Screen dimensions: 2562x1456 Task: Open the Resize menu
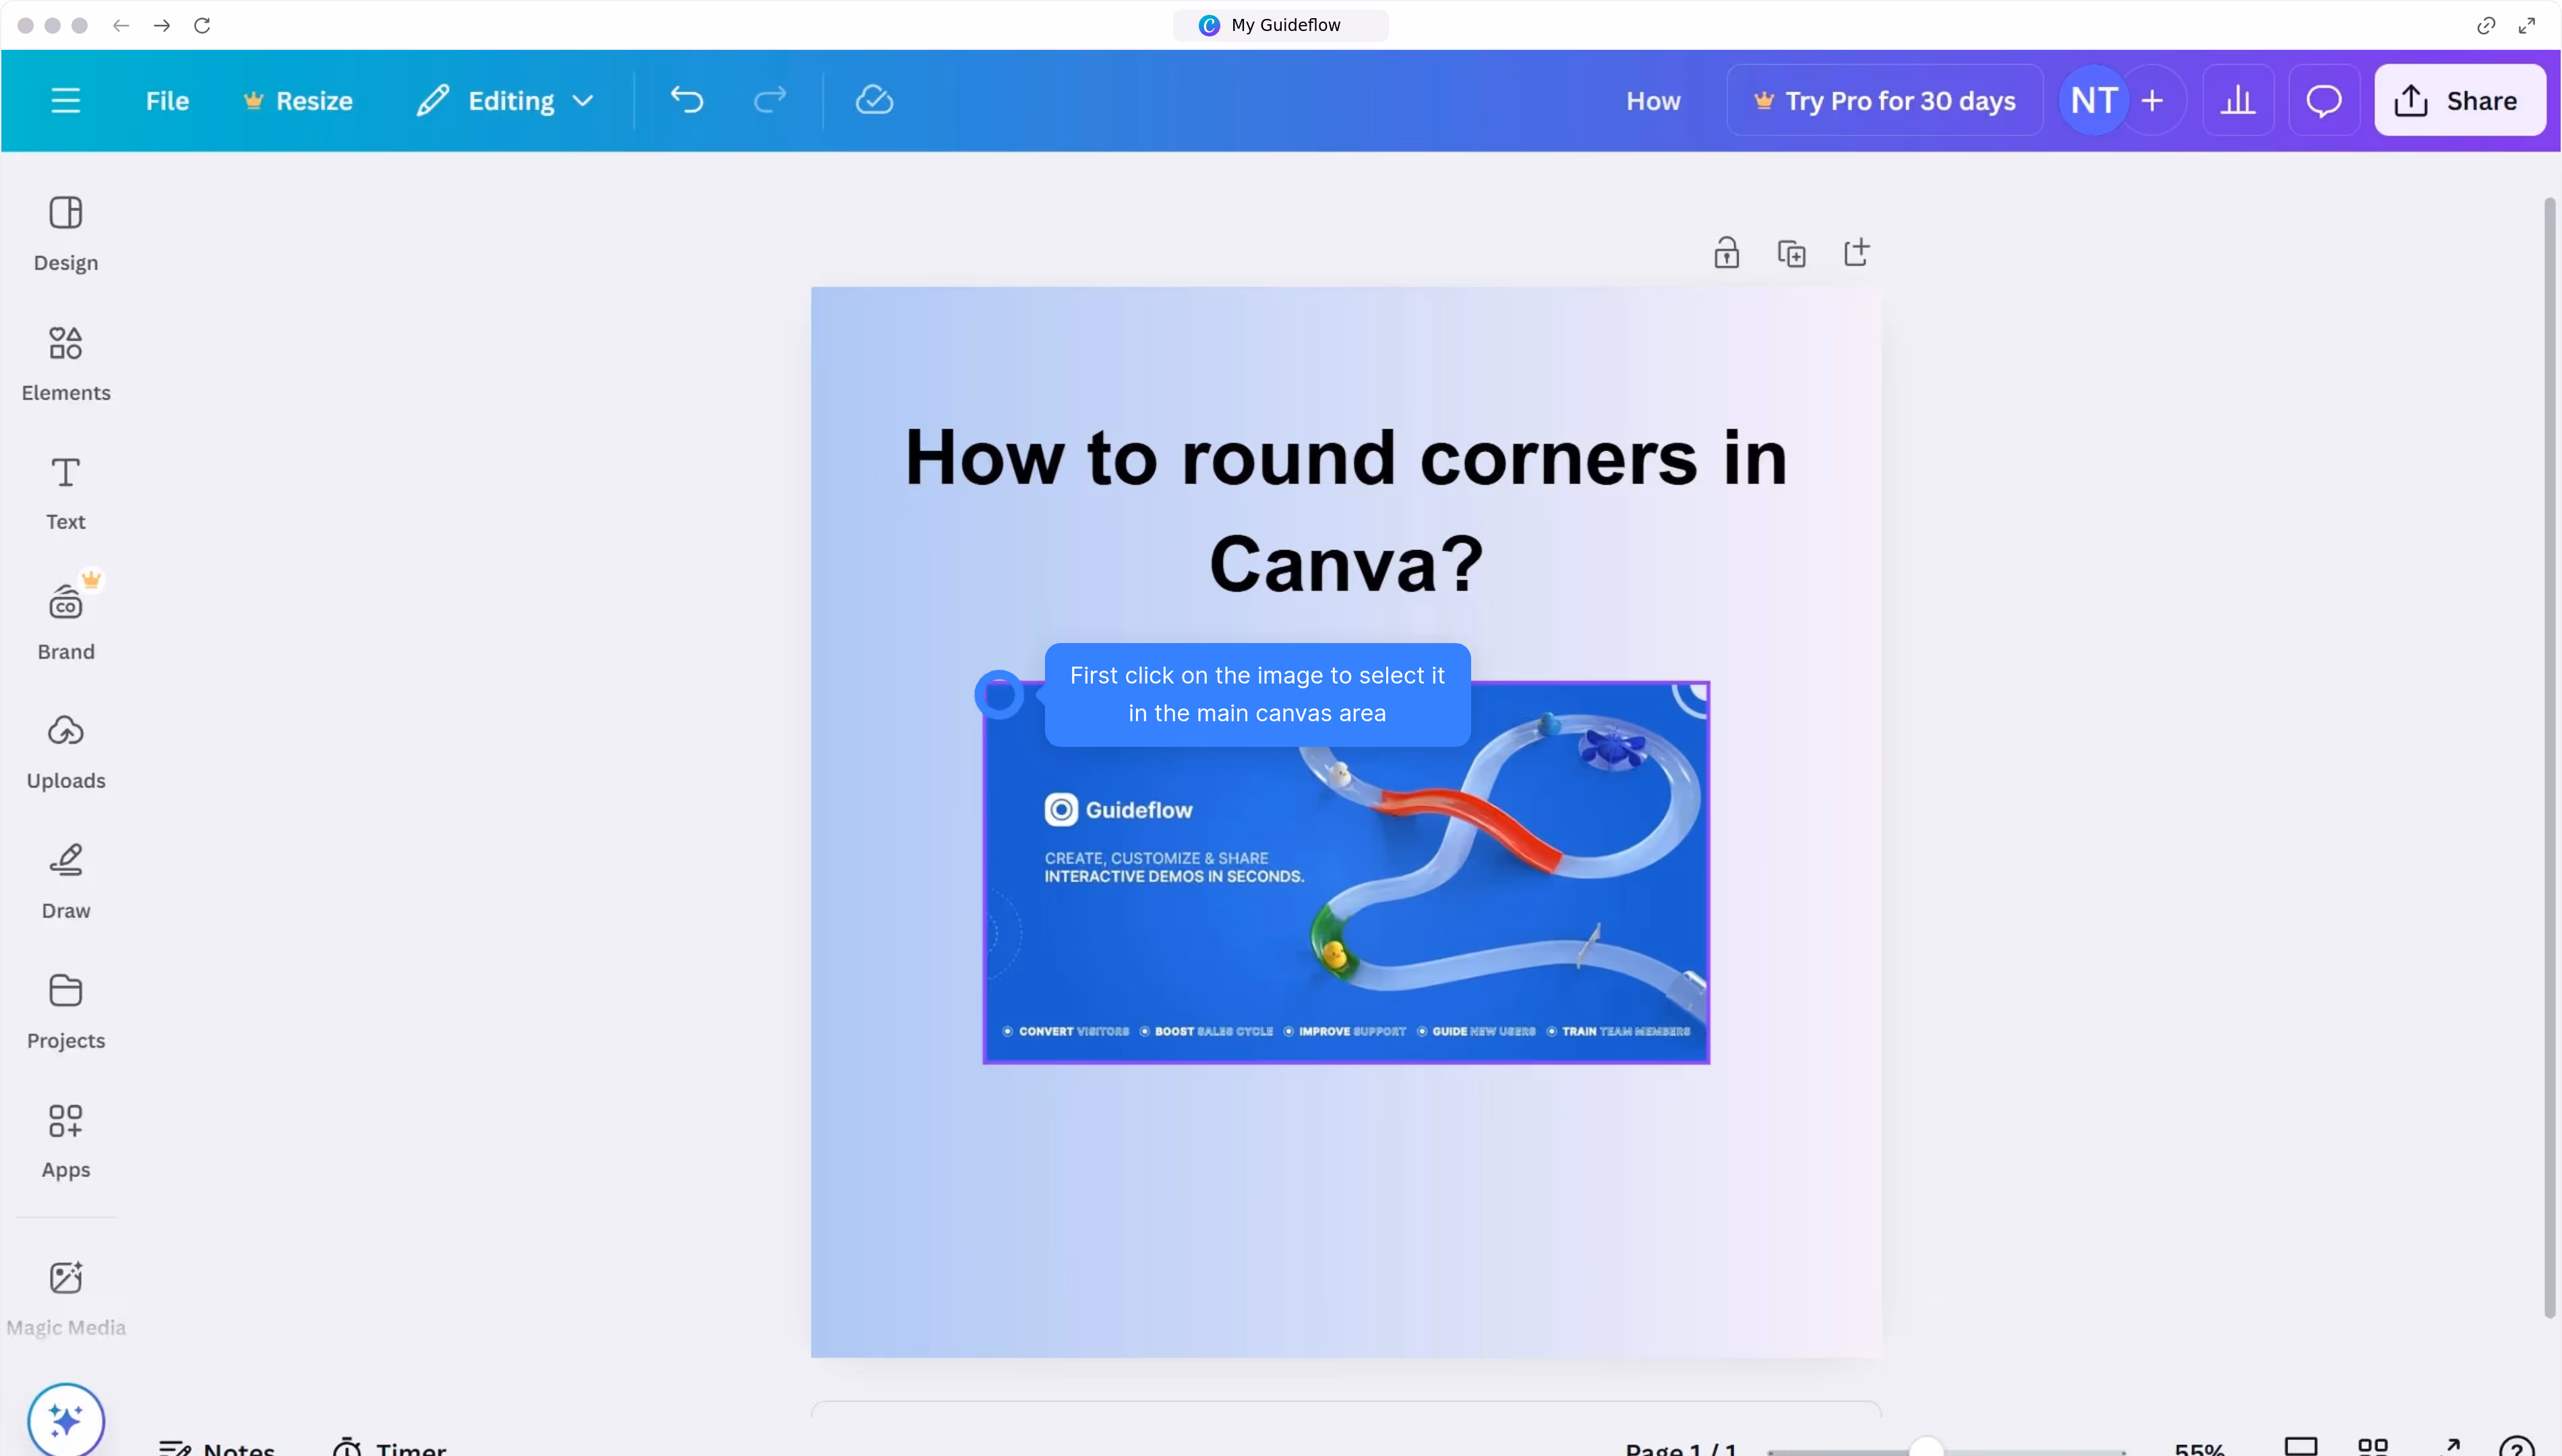298,100
